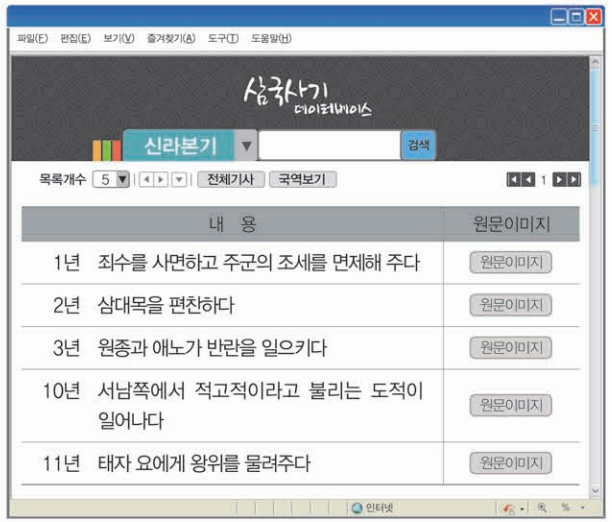The width and height of the screenshot is (612, 522).
Task: Open 원문이미지 for the 11년 entry
Action: pyautogui.click(x=511, y=463)
